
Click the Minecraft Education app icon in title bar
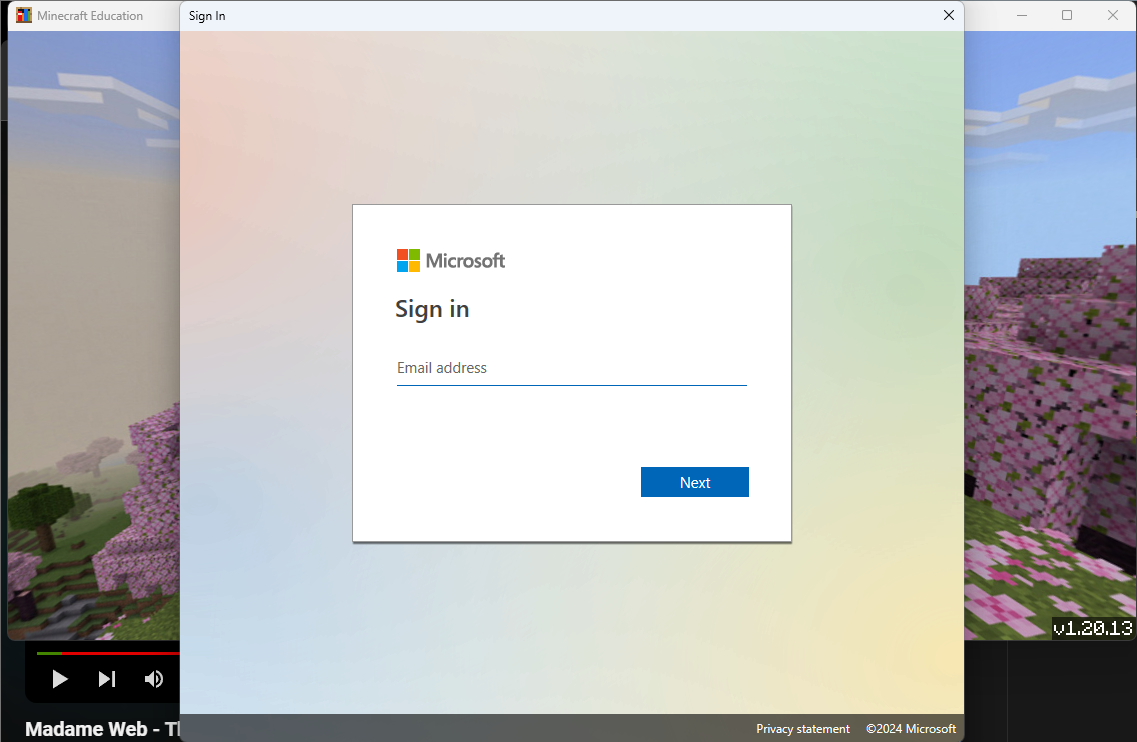pos(24,15)
